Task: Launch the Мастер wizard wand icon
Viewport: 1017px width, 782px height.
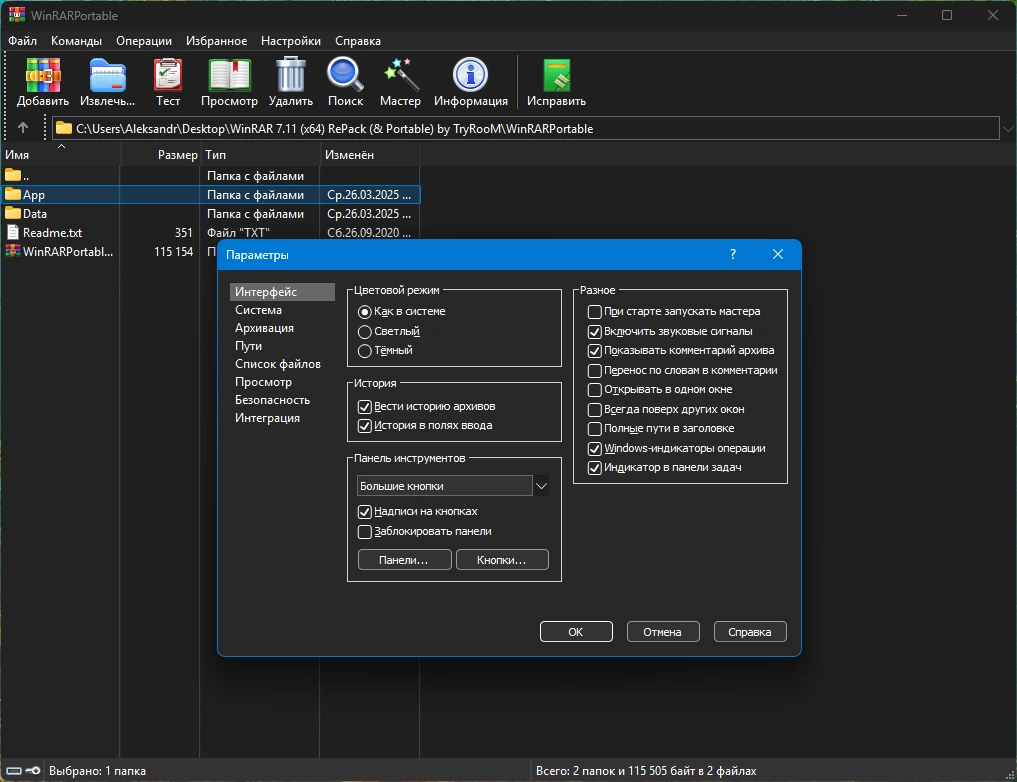Action: point(400,75)
